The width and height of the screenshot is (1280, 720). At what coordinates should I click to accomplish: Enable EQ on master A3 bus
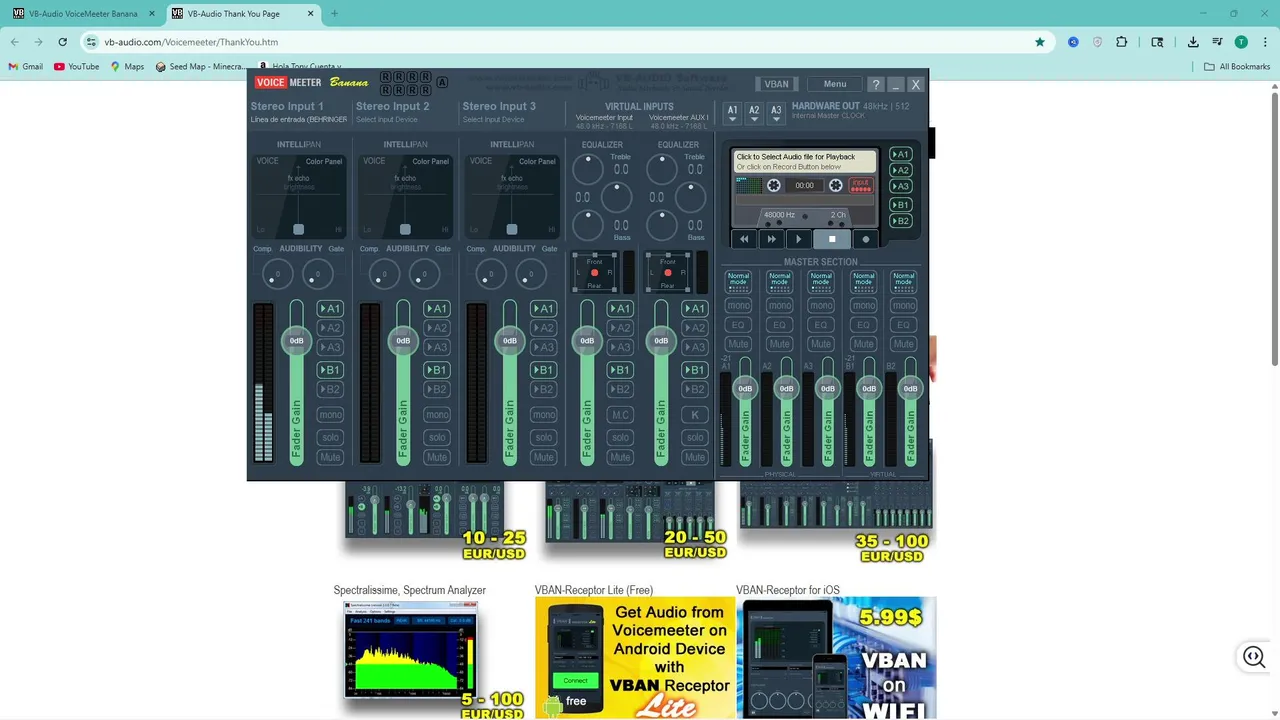point(821,325)
